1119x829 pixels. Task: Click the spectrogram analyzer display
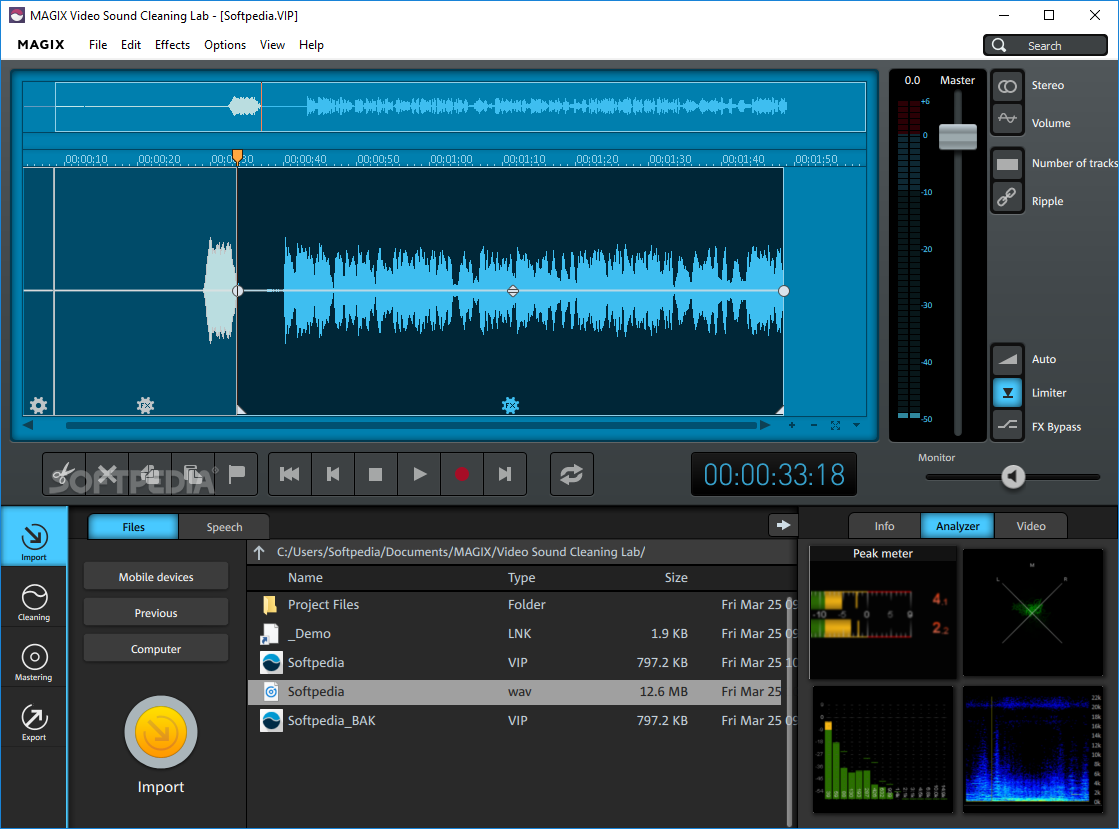pyautogui.click(x=1033, y=748)
